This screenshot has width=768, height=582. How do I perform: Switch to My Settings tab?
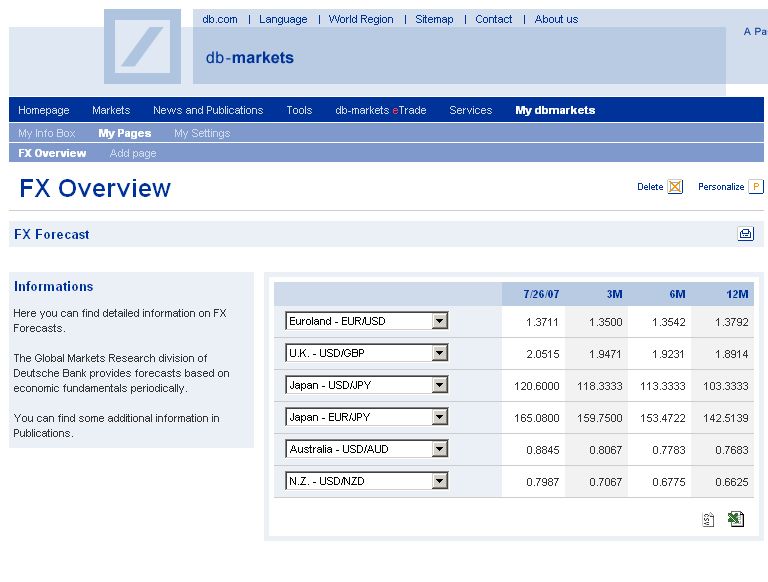click(x=202, y=133)
